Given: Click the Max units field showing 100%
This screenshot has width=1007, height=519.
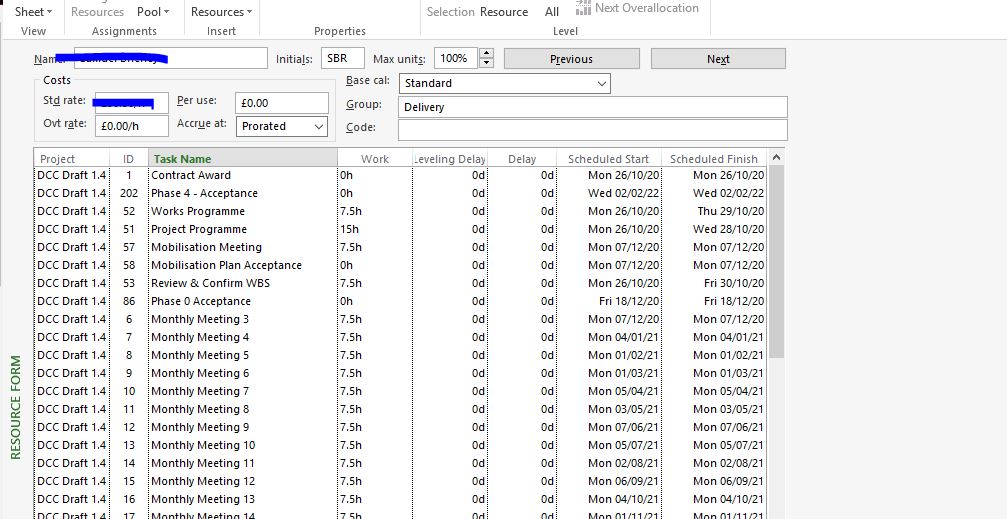Looking at the screenshot, I should click(456, 58).
